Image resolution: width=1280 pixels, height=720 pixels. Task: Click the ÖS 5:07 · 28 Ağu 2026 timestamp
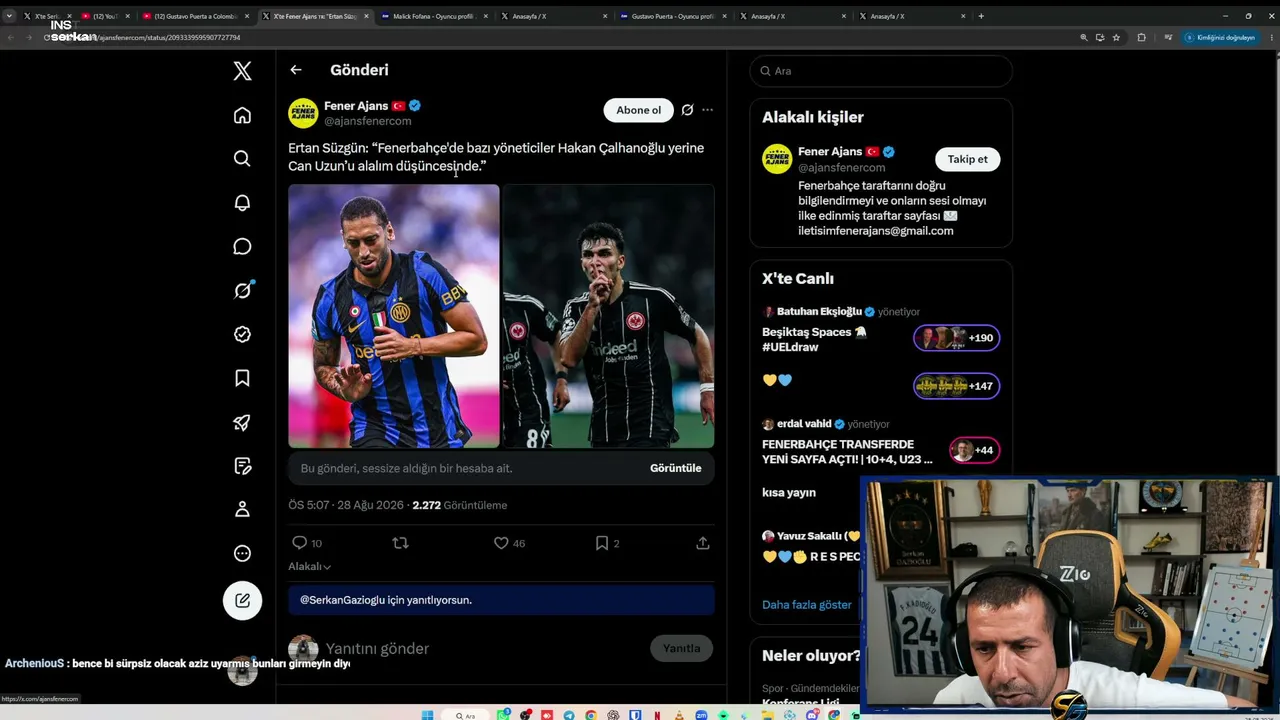pos(346,505)
